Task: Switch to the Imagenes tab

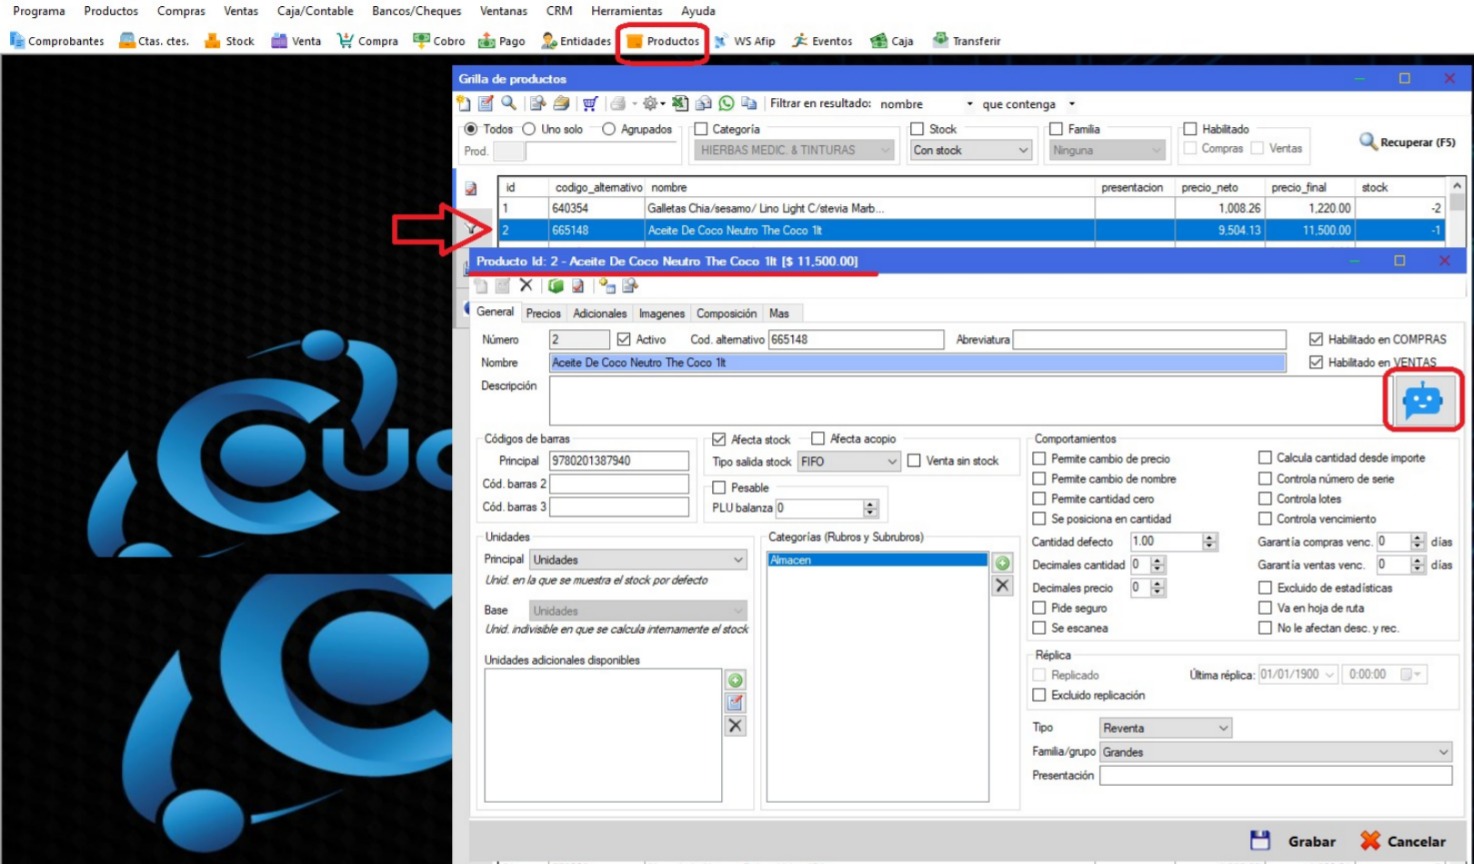Action: 662,313
